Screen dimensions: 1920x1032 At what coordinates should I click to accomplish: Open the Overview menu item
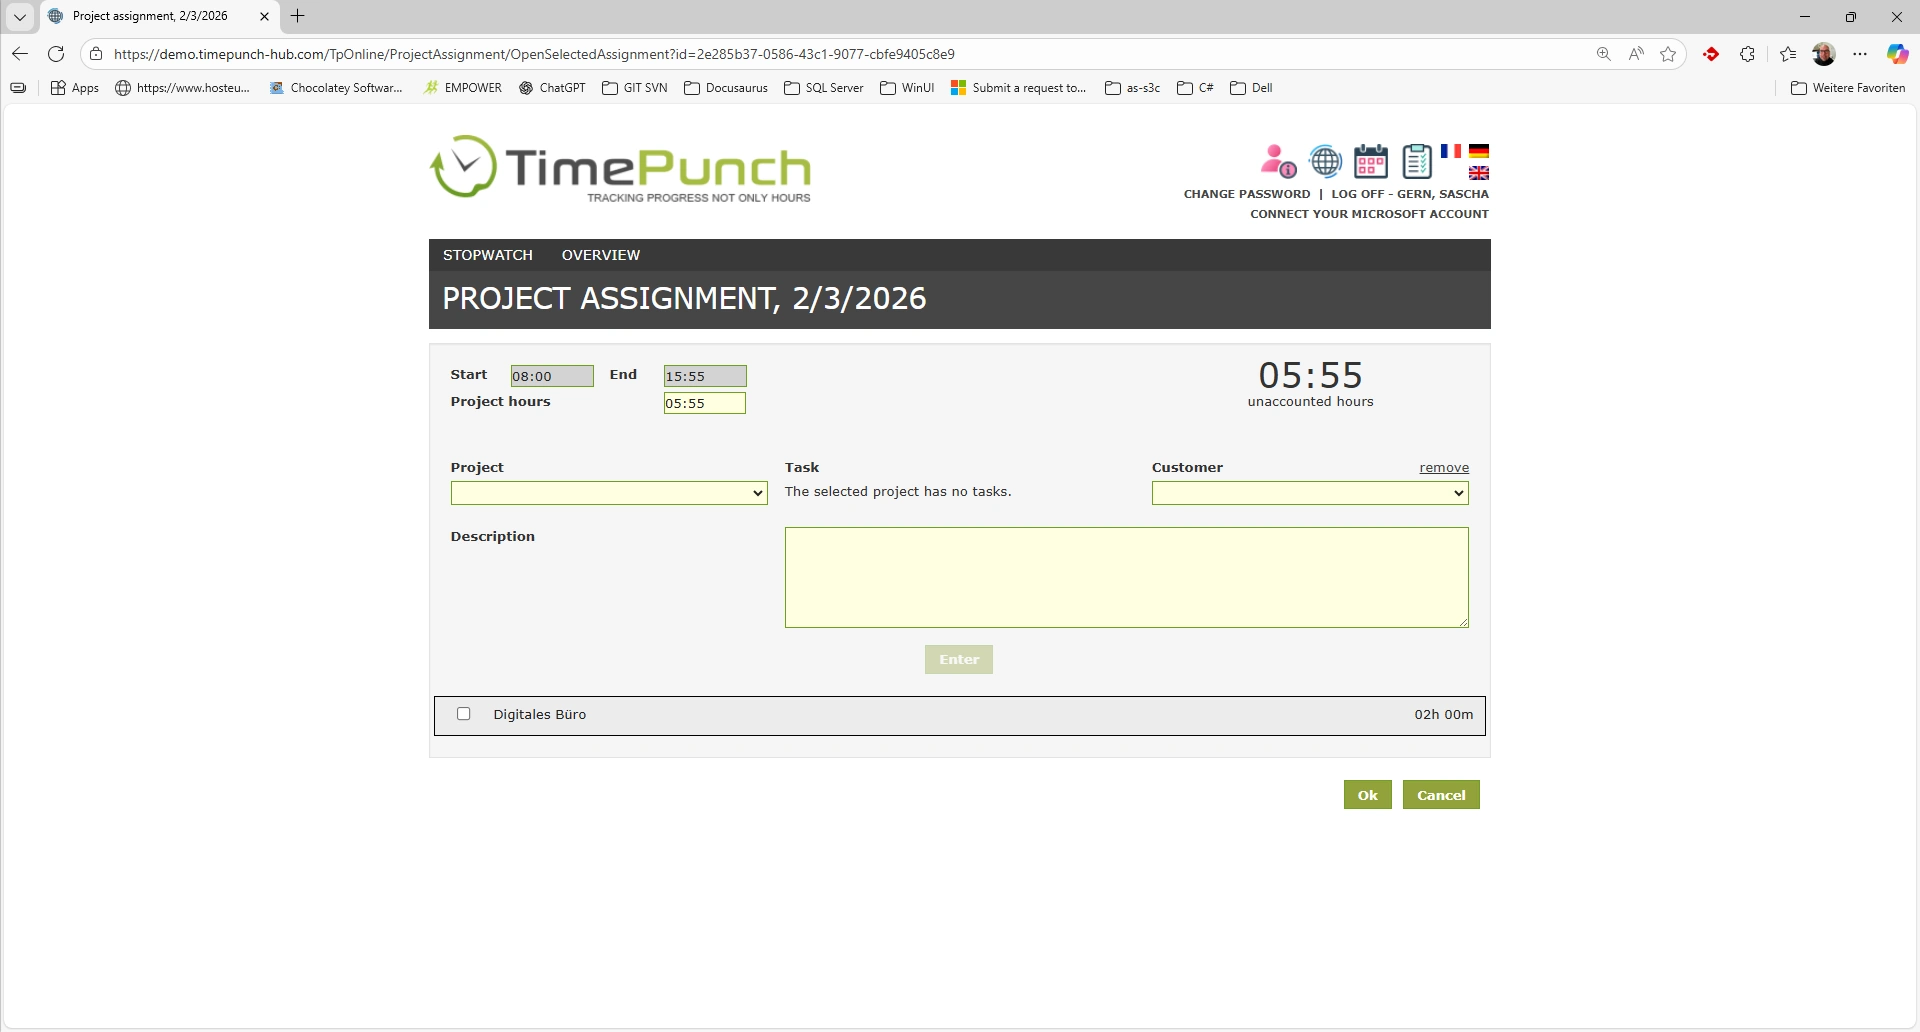(600, 255)
